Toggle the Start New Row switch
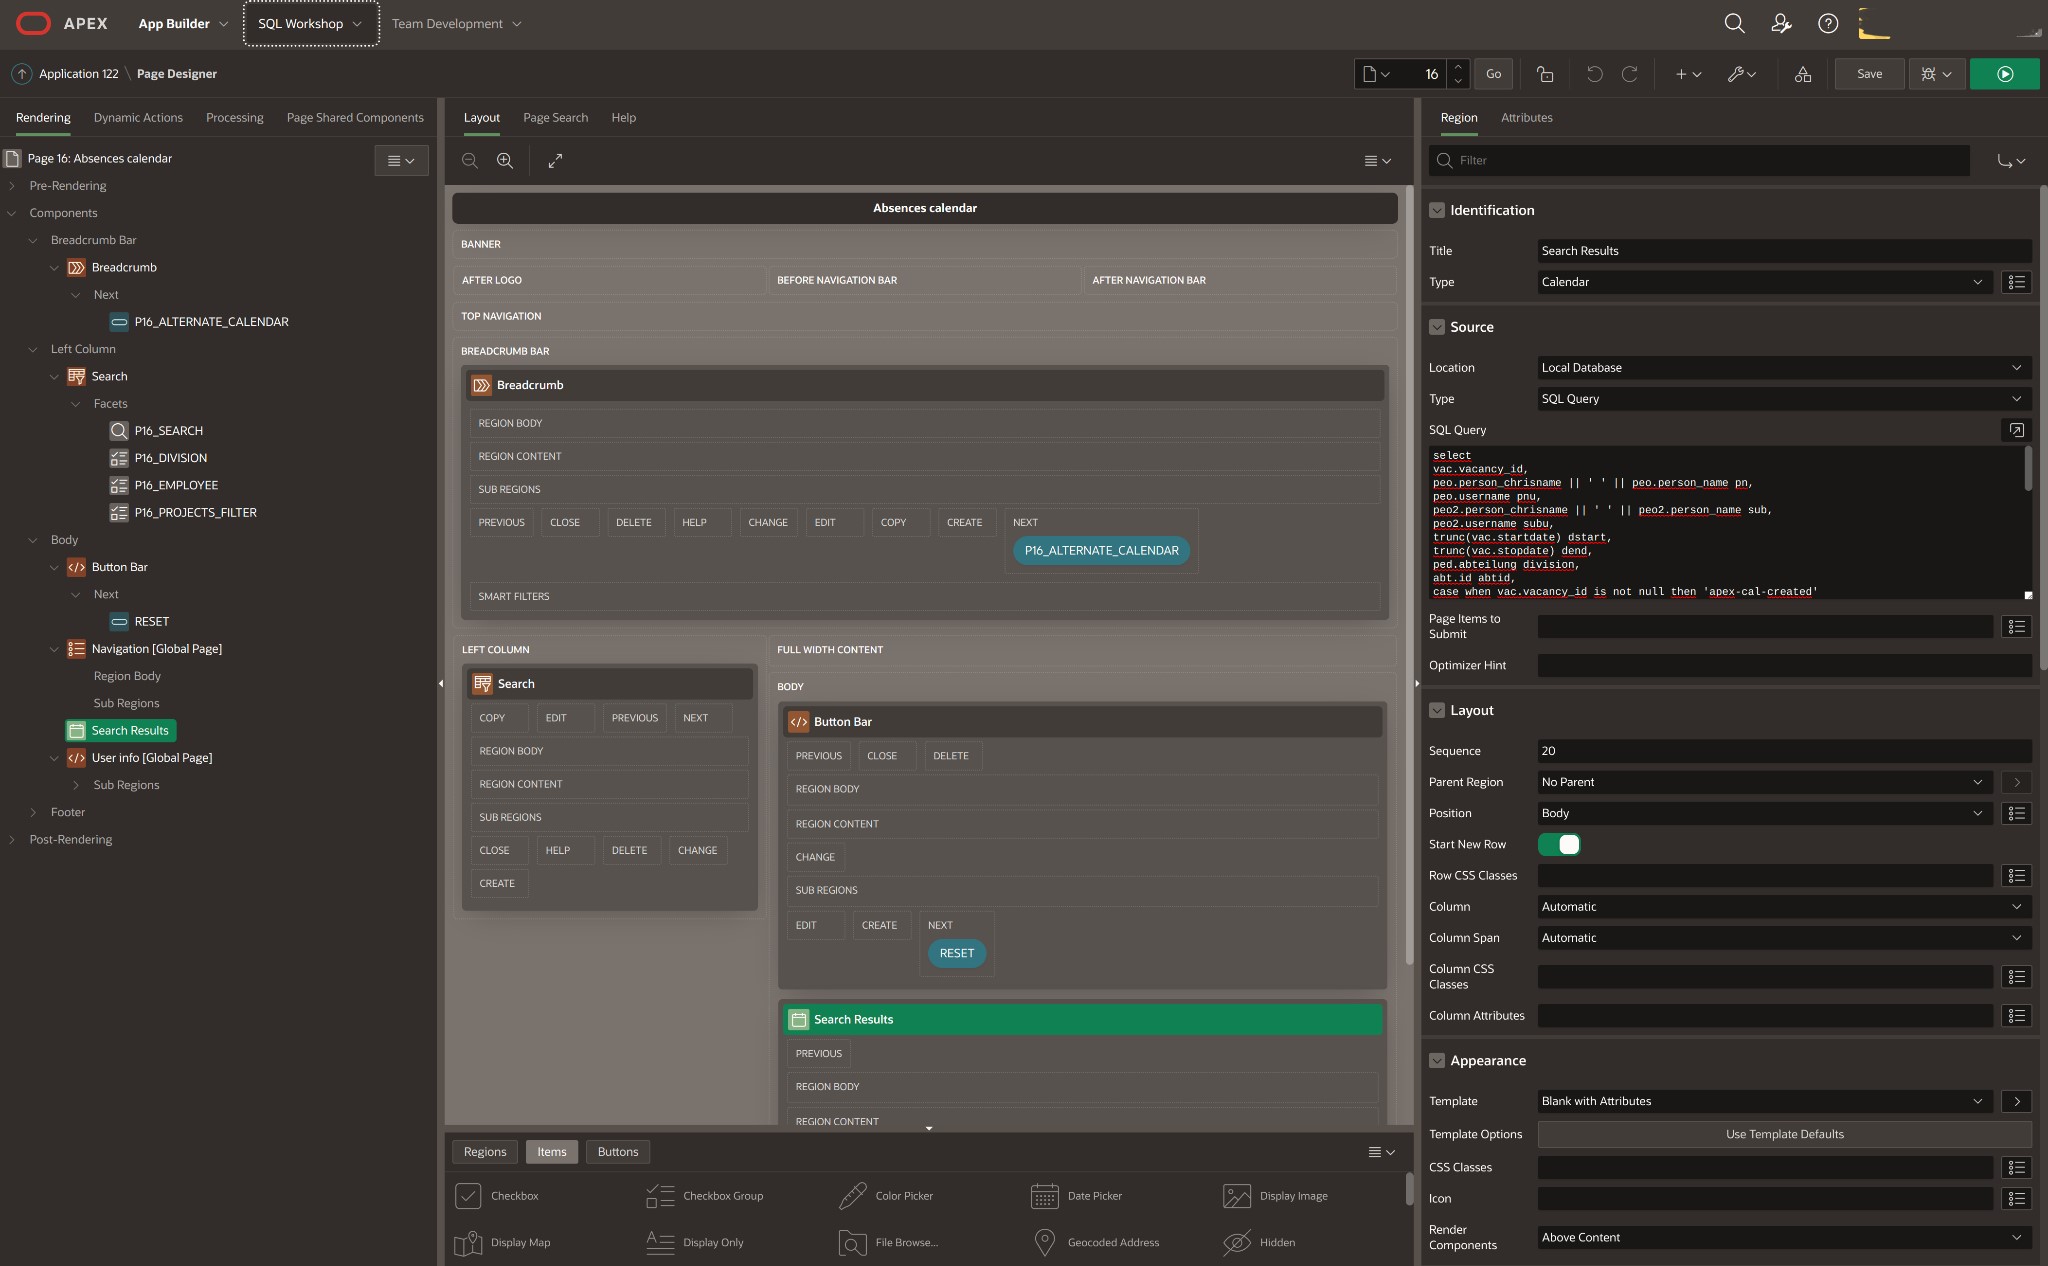This screenshot has width=2048, height=1266. coord(1559,844)
